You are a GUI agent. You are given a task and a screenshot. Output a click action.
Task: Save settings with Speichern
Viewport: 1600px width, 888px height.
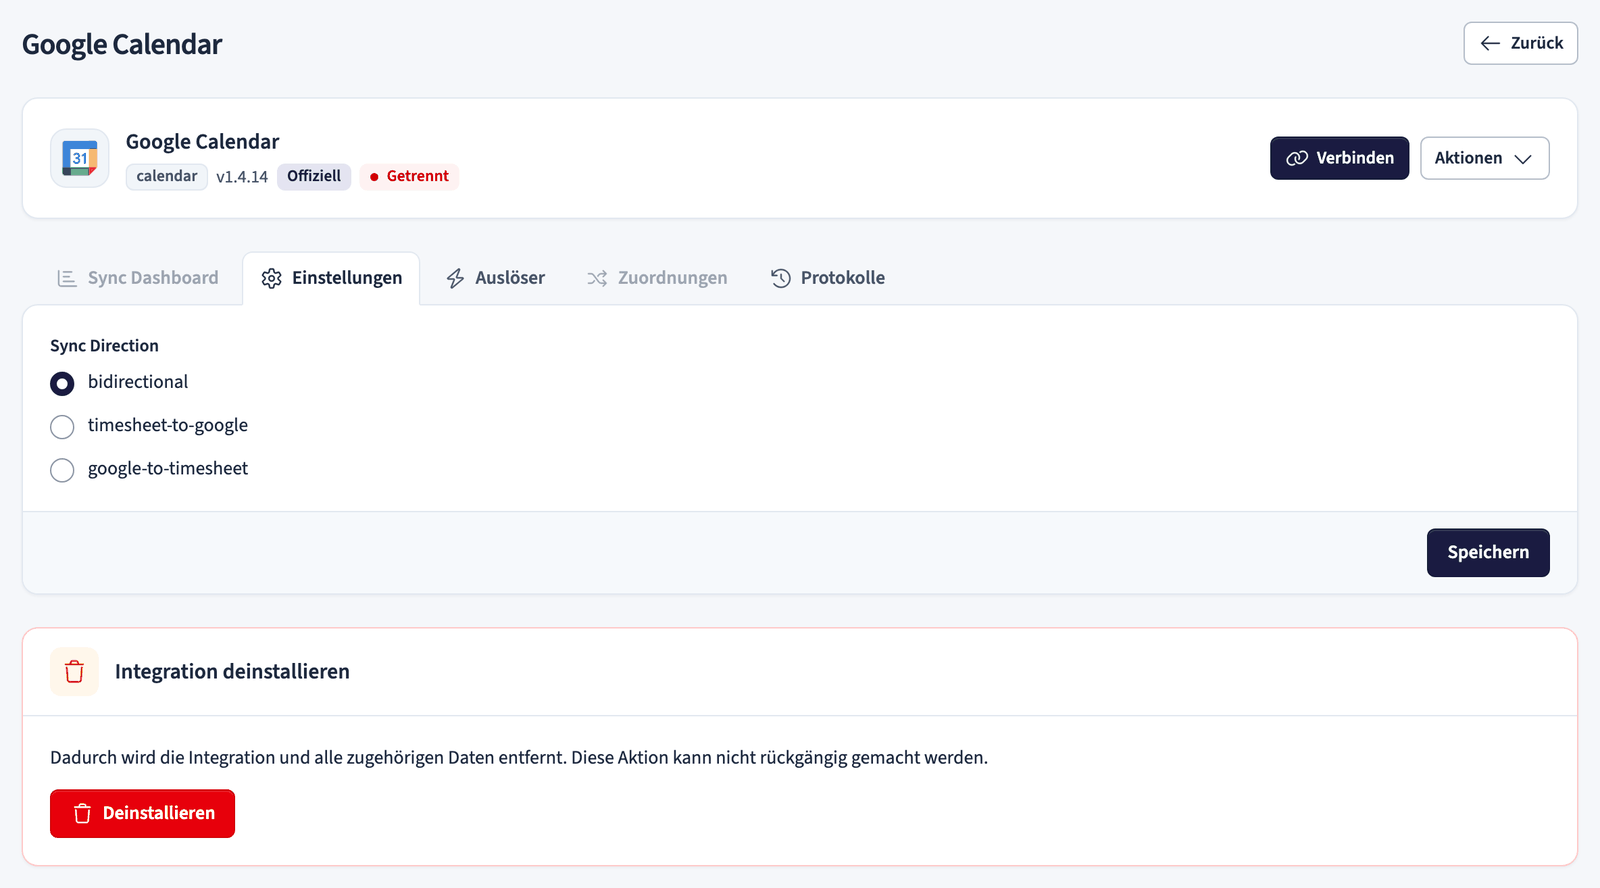click(1488, 553)
